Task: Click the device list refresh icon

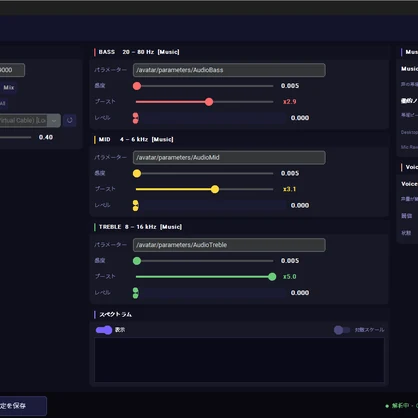Action: pyautogui.click(x=70, y=120)
